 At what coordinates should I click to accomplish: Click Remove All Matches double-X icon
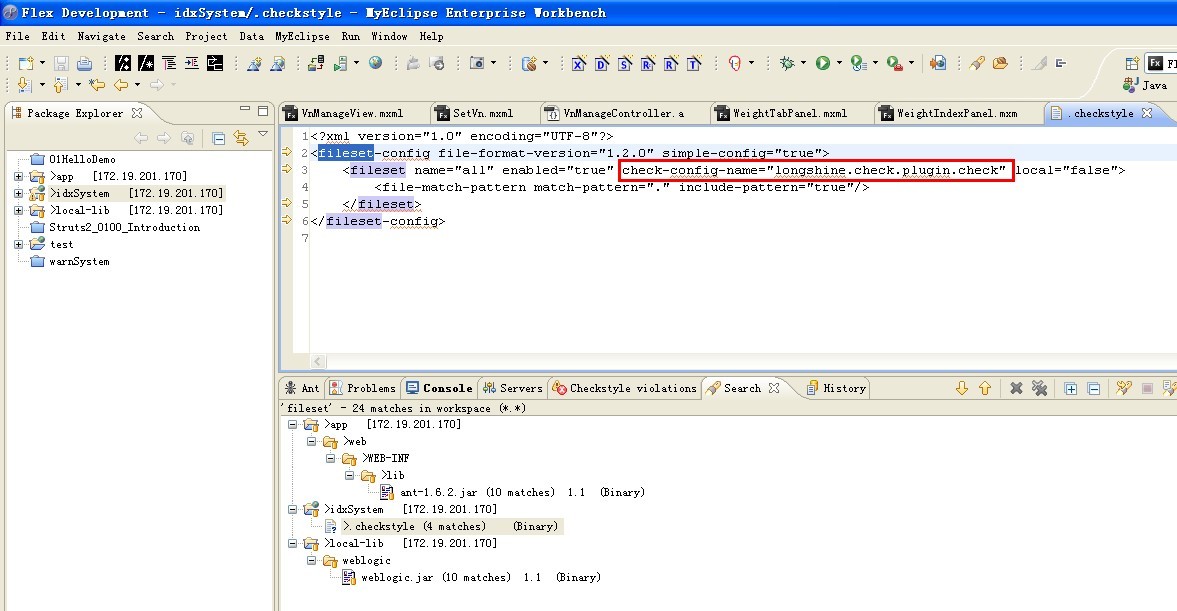1039,388
